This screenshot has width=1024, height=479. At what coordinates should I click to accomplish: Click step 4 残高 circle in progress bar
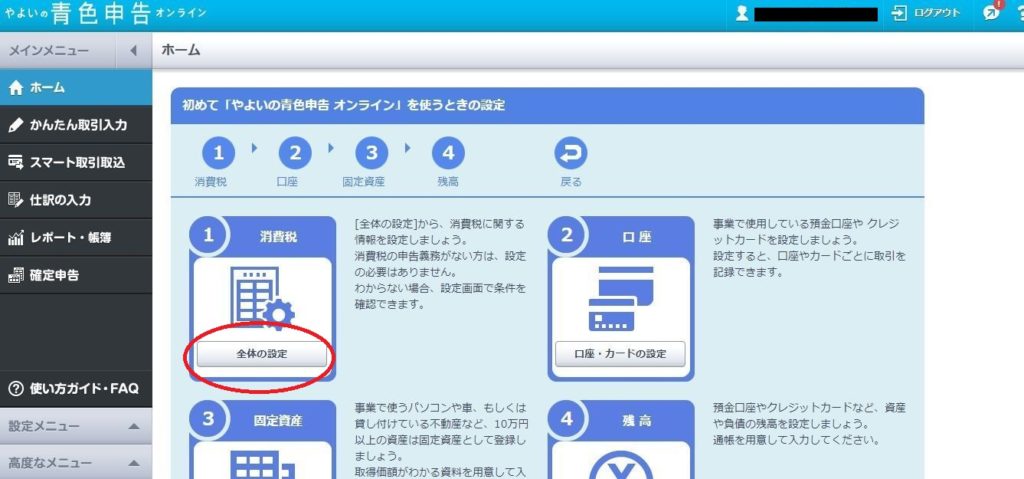[x=448, y=154]
